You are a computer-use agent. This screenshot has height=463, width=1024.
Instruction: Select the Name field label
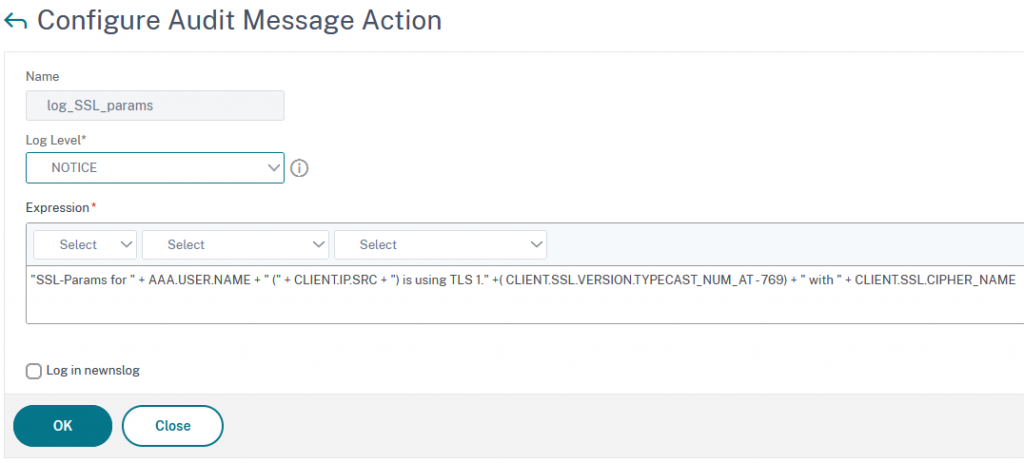(x=42, y=76)
